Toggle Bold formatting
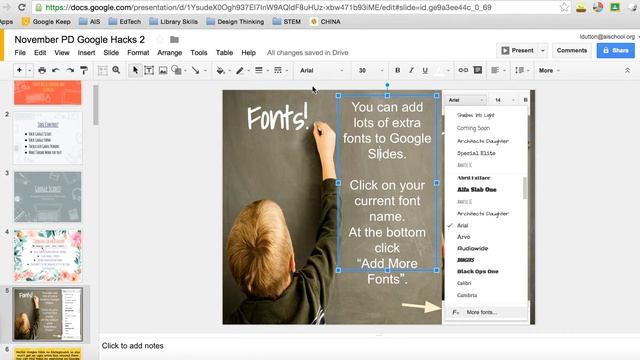 coord(398,70)
